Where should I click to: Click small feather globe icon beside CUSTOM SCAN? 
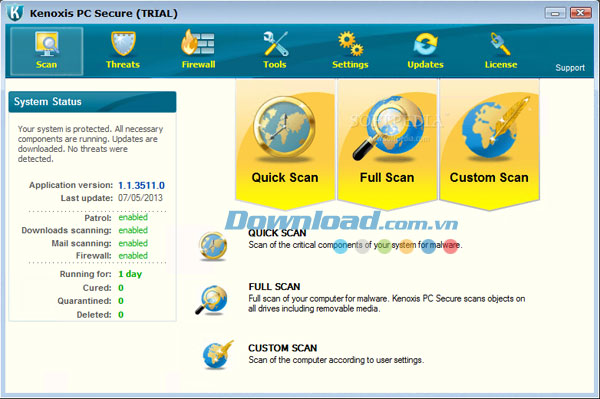[x=217, y=355]
